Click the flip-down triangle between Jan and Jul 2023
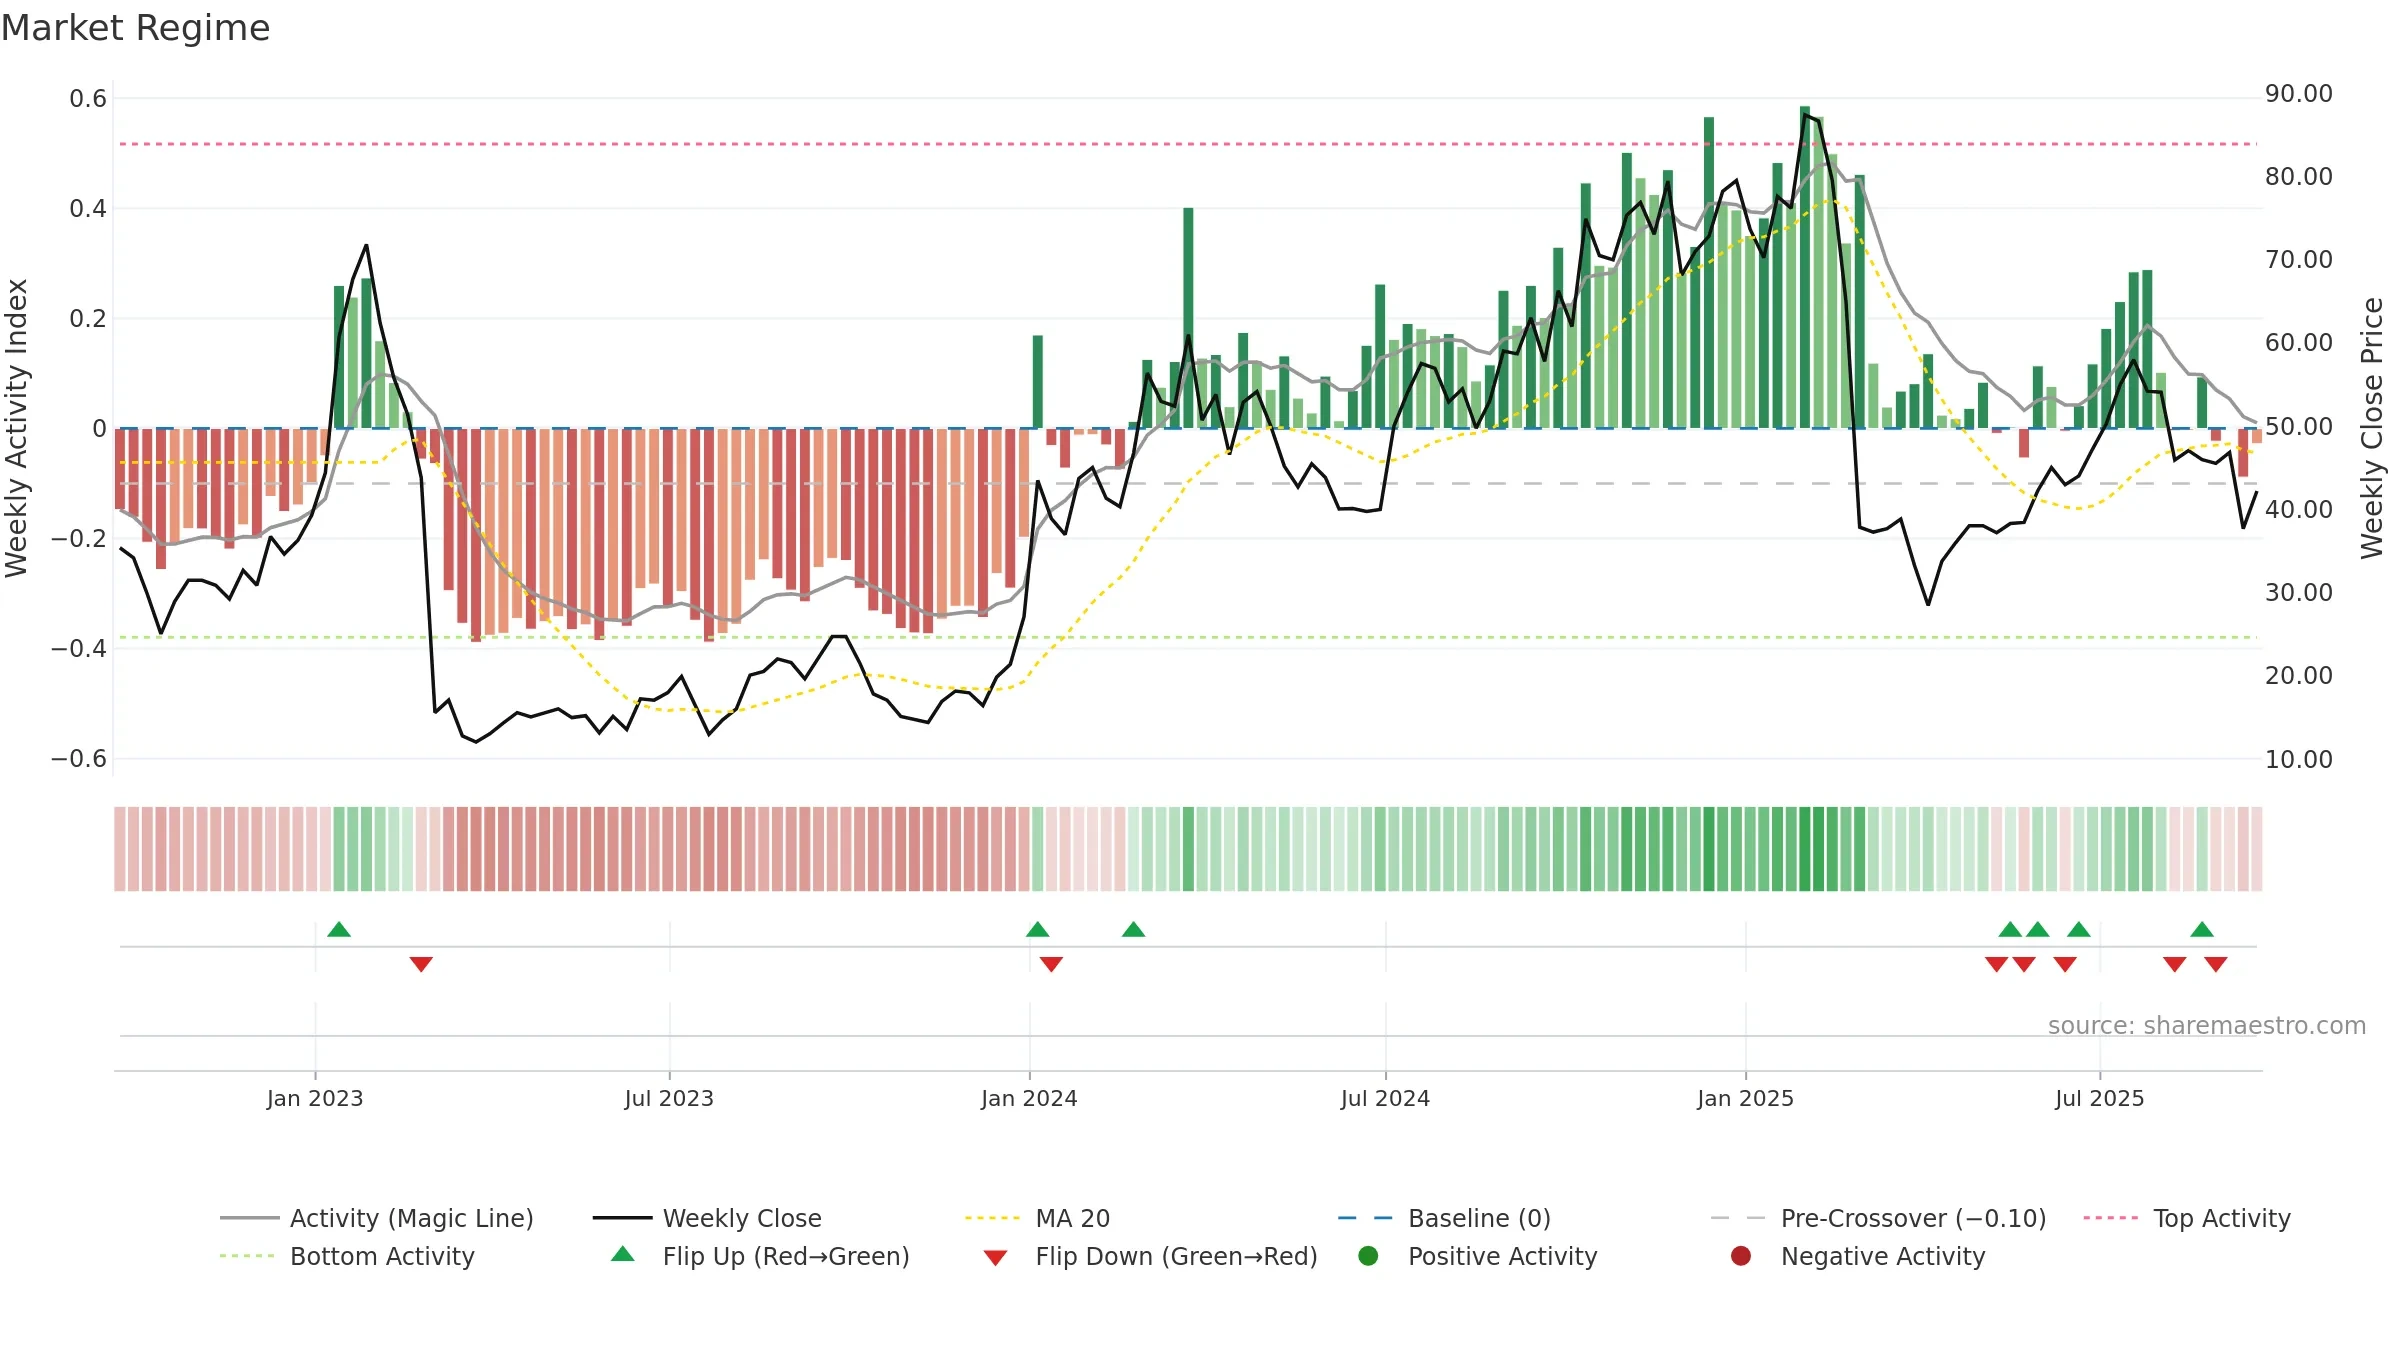Screen dimensions: 2400x1350 pos(421,964)
